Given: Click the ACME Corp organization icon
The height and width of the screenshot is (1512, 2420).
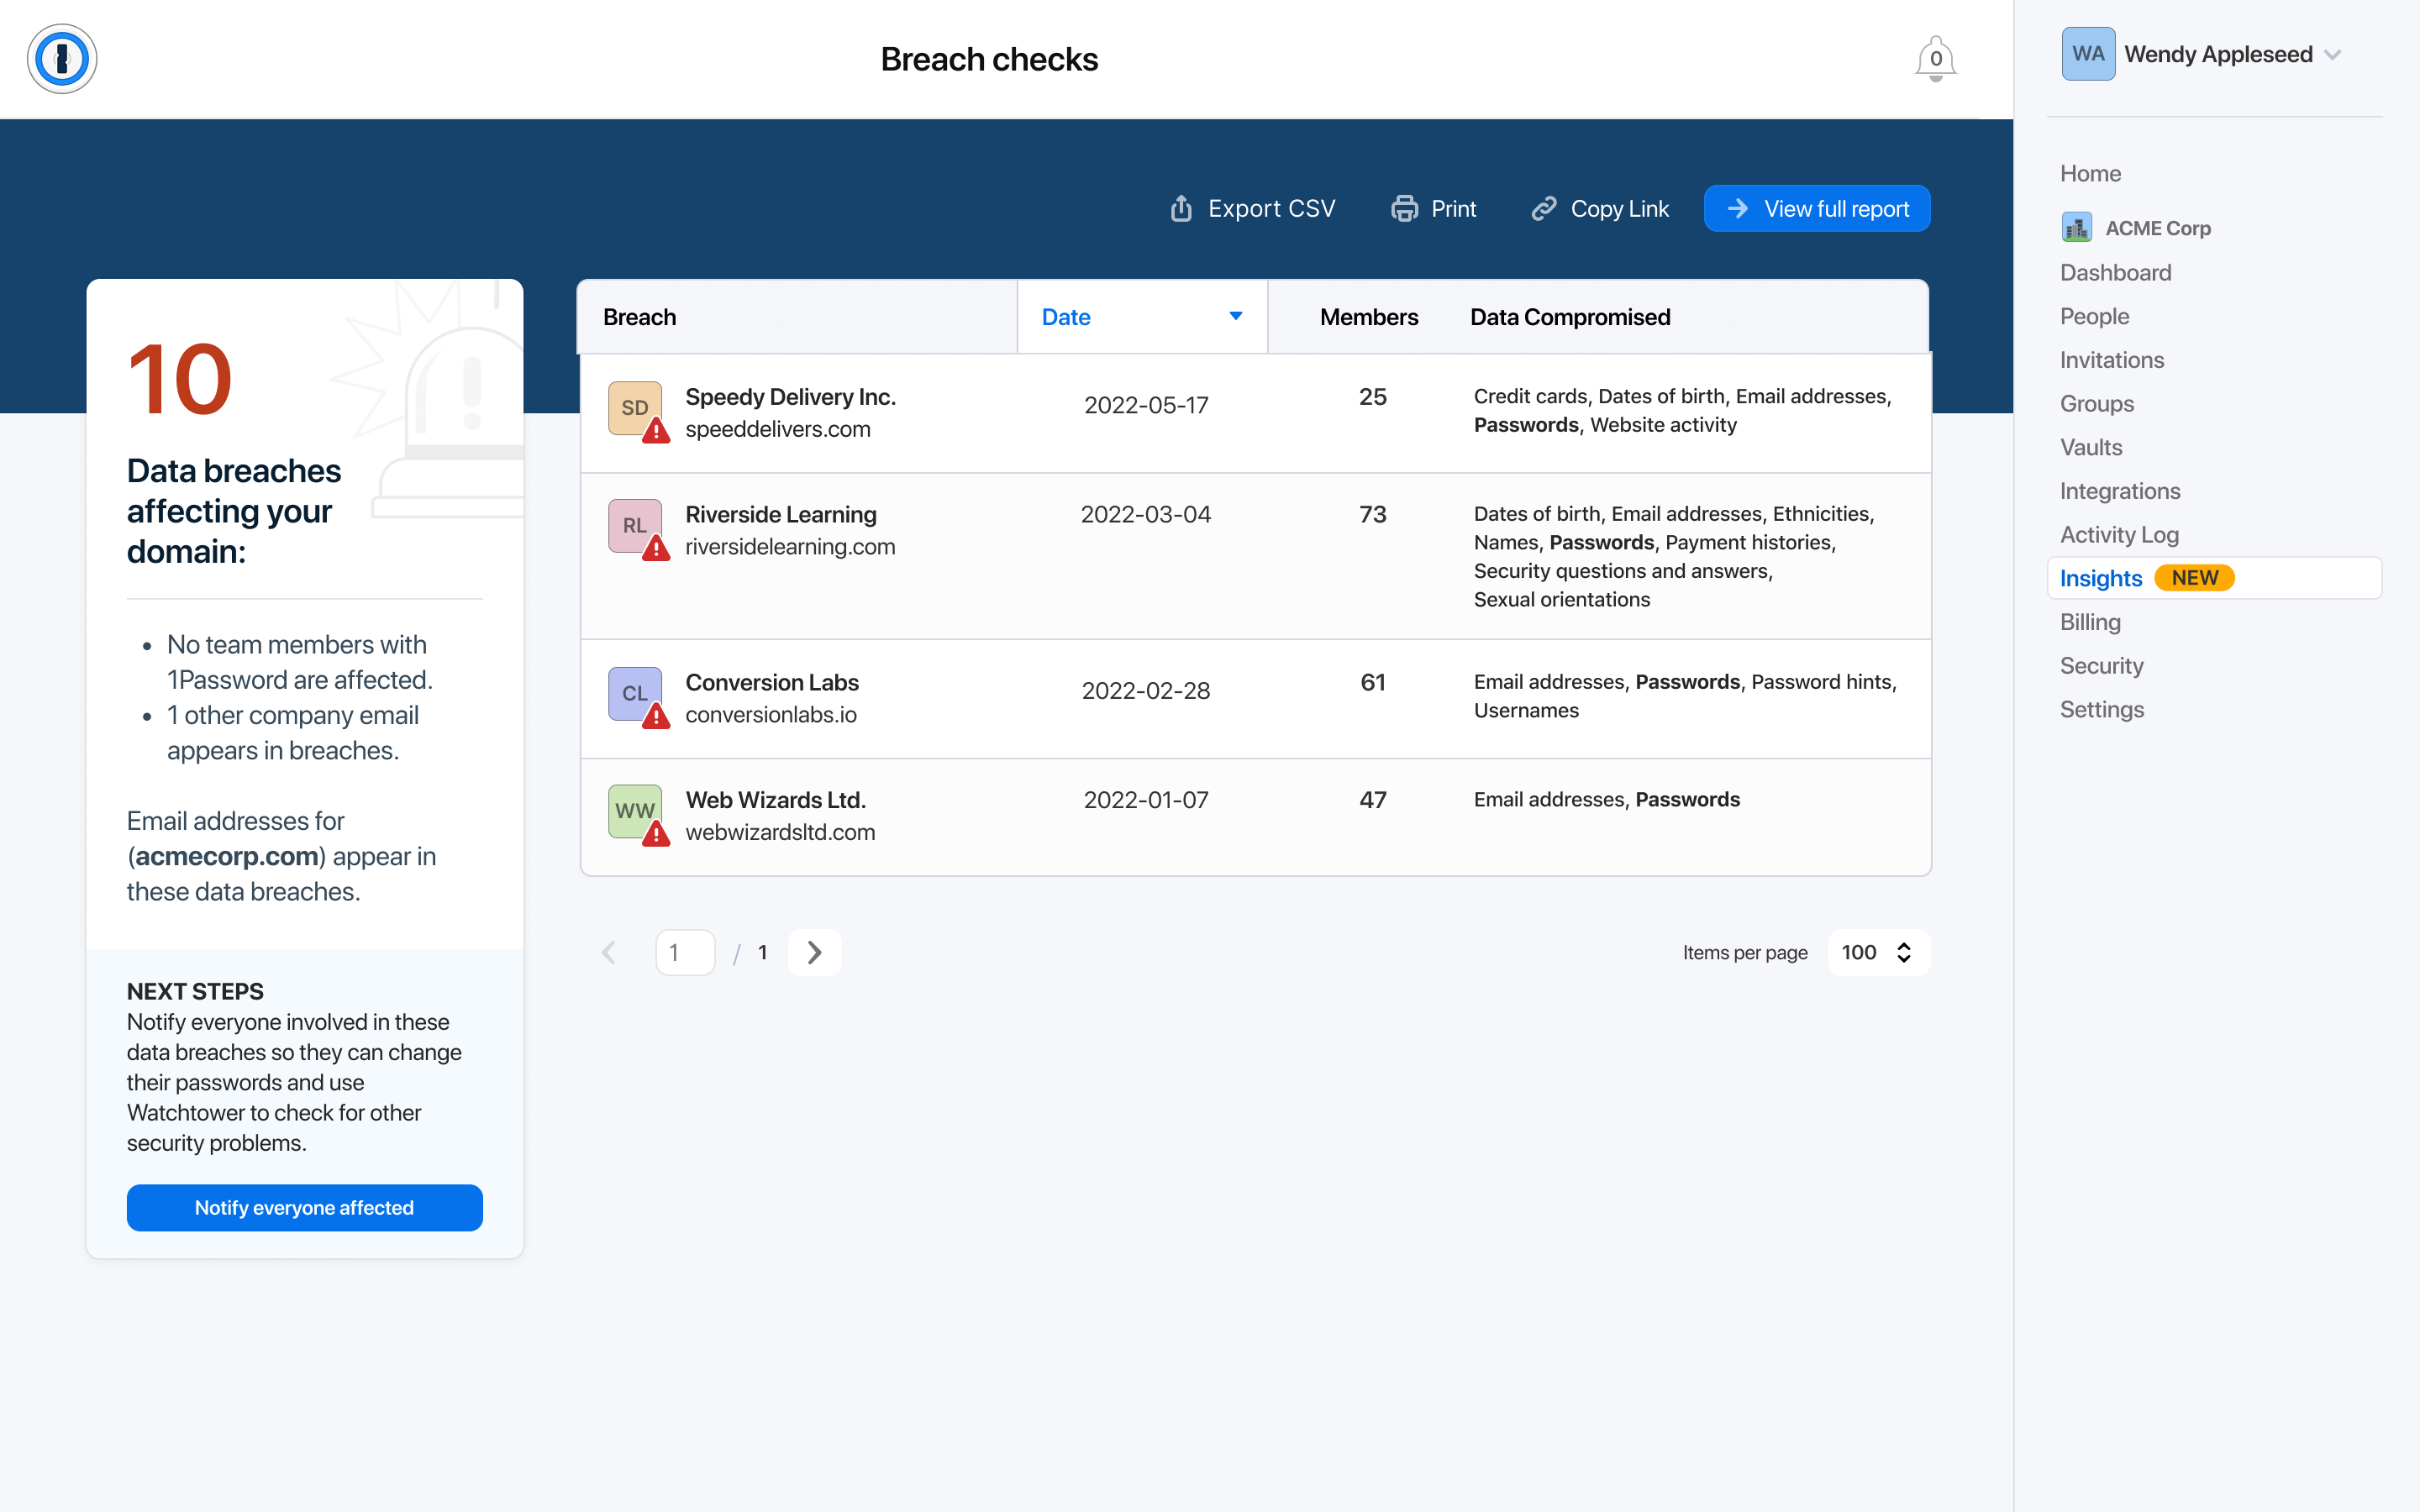Looking at the screenshot, I should click(x=2076, y=227).
